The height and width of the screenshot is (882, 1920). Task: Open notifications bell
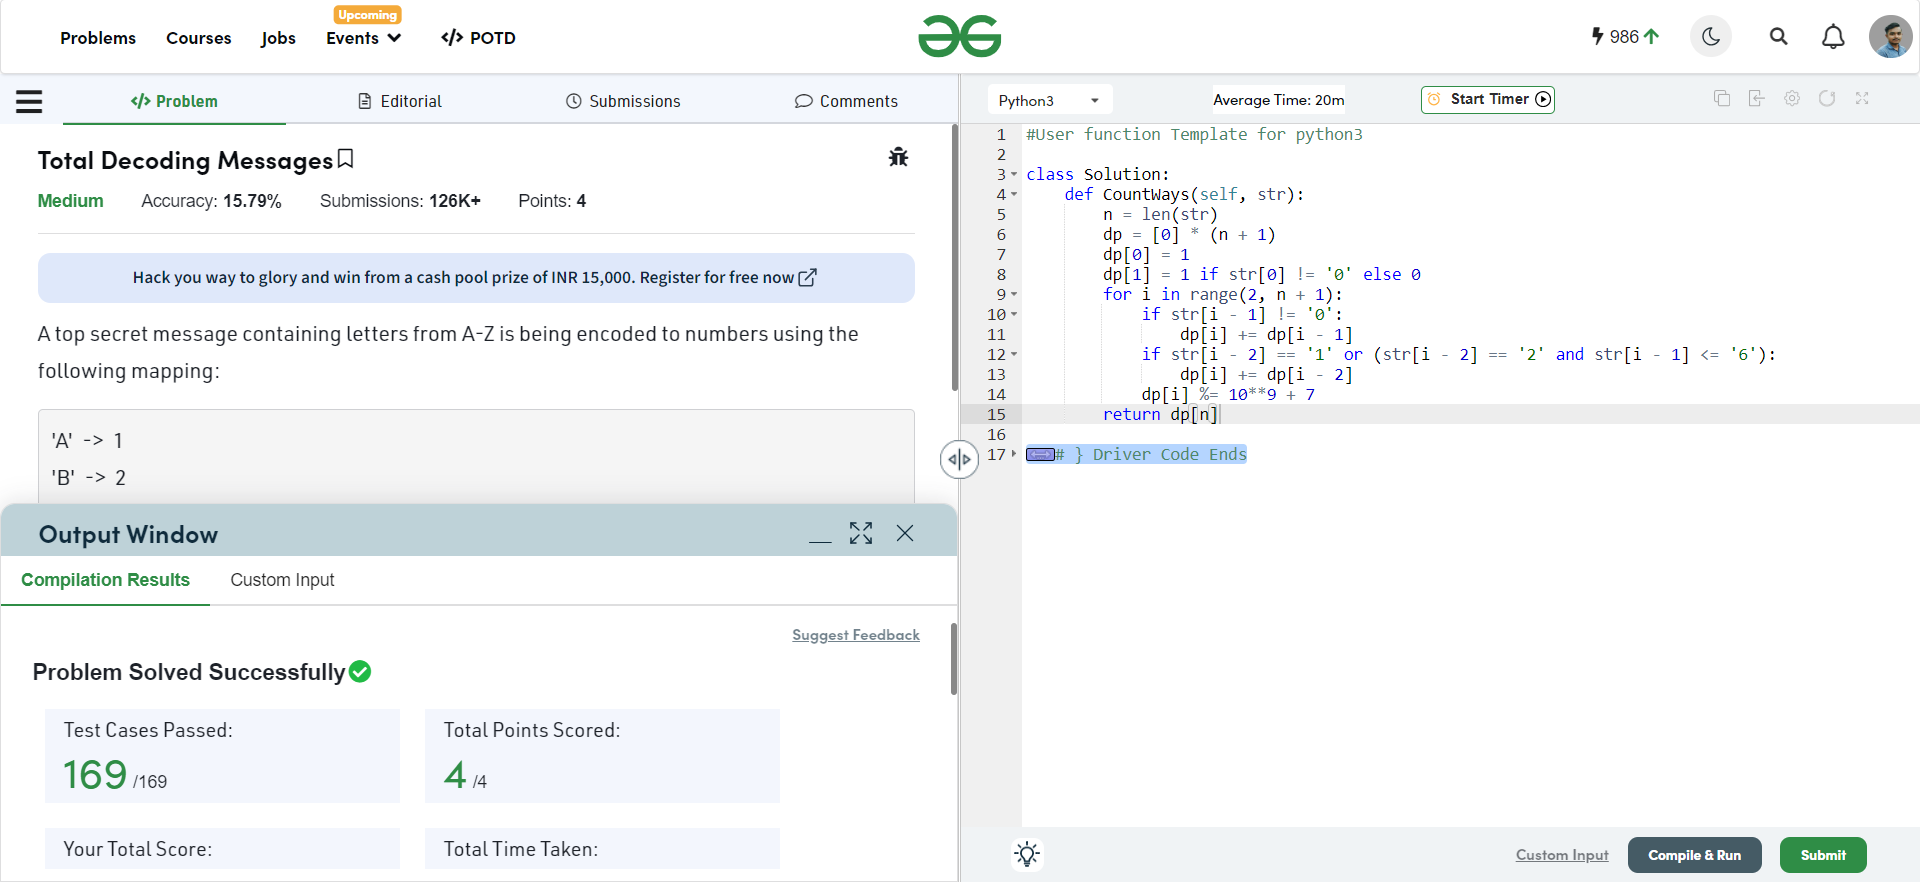[1833, 37]
